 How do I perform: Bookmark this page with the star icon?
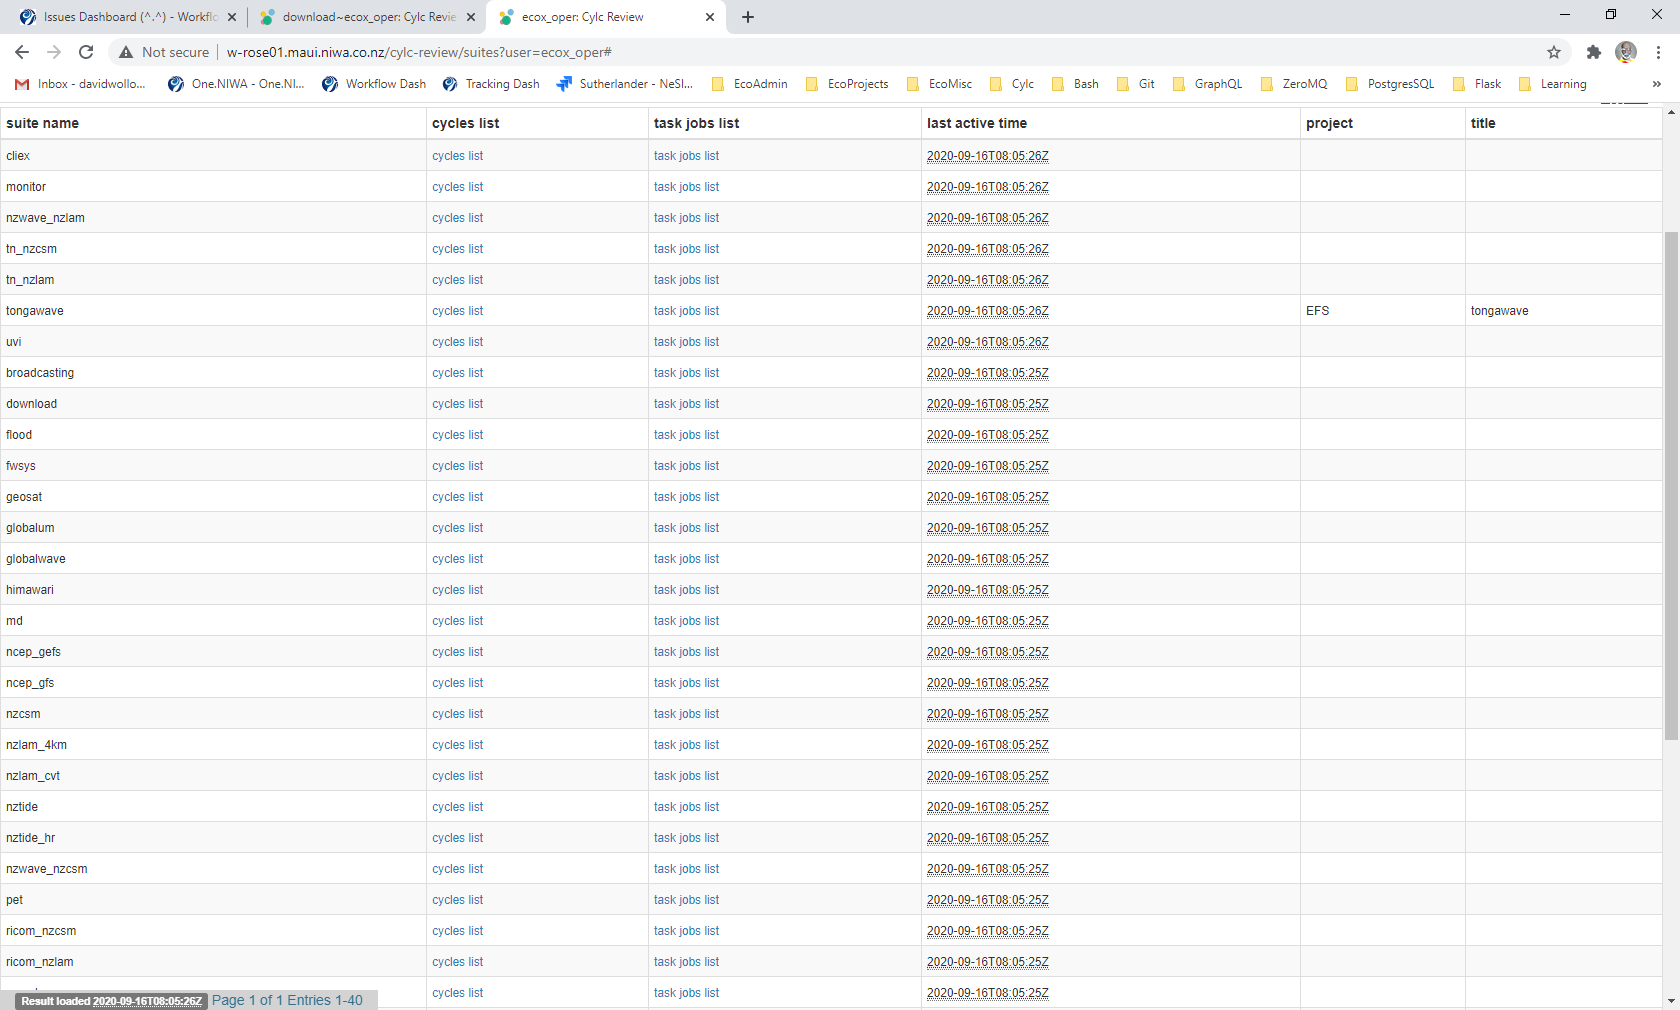coord(1554,52)
